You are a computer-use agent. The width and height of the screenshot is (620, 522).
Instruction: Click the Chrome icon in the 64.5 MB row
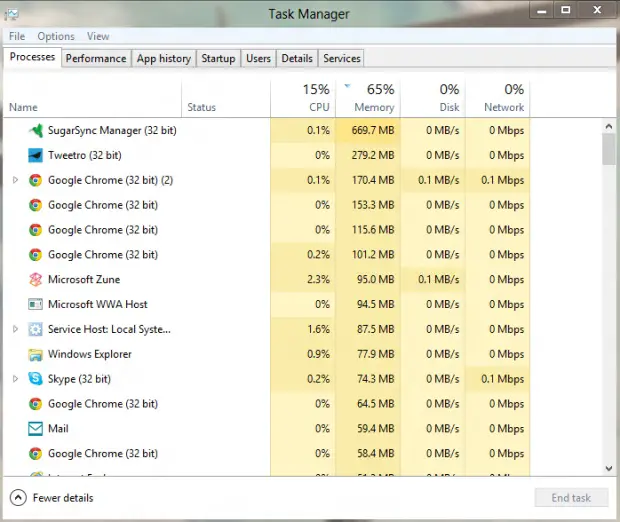click(x=36, y=404)
